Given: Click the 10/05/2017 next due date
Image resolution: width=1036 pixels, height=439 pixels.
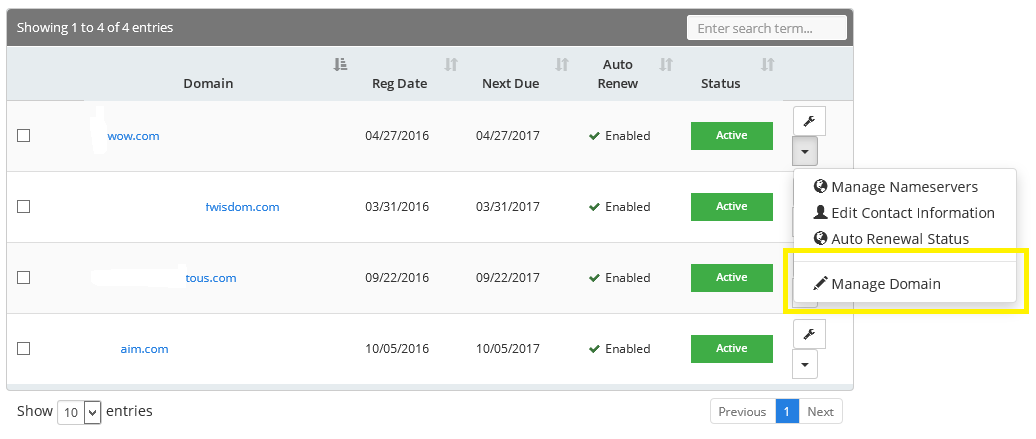Looking at the screenshot, I should tap(507, 349).
